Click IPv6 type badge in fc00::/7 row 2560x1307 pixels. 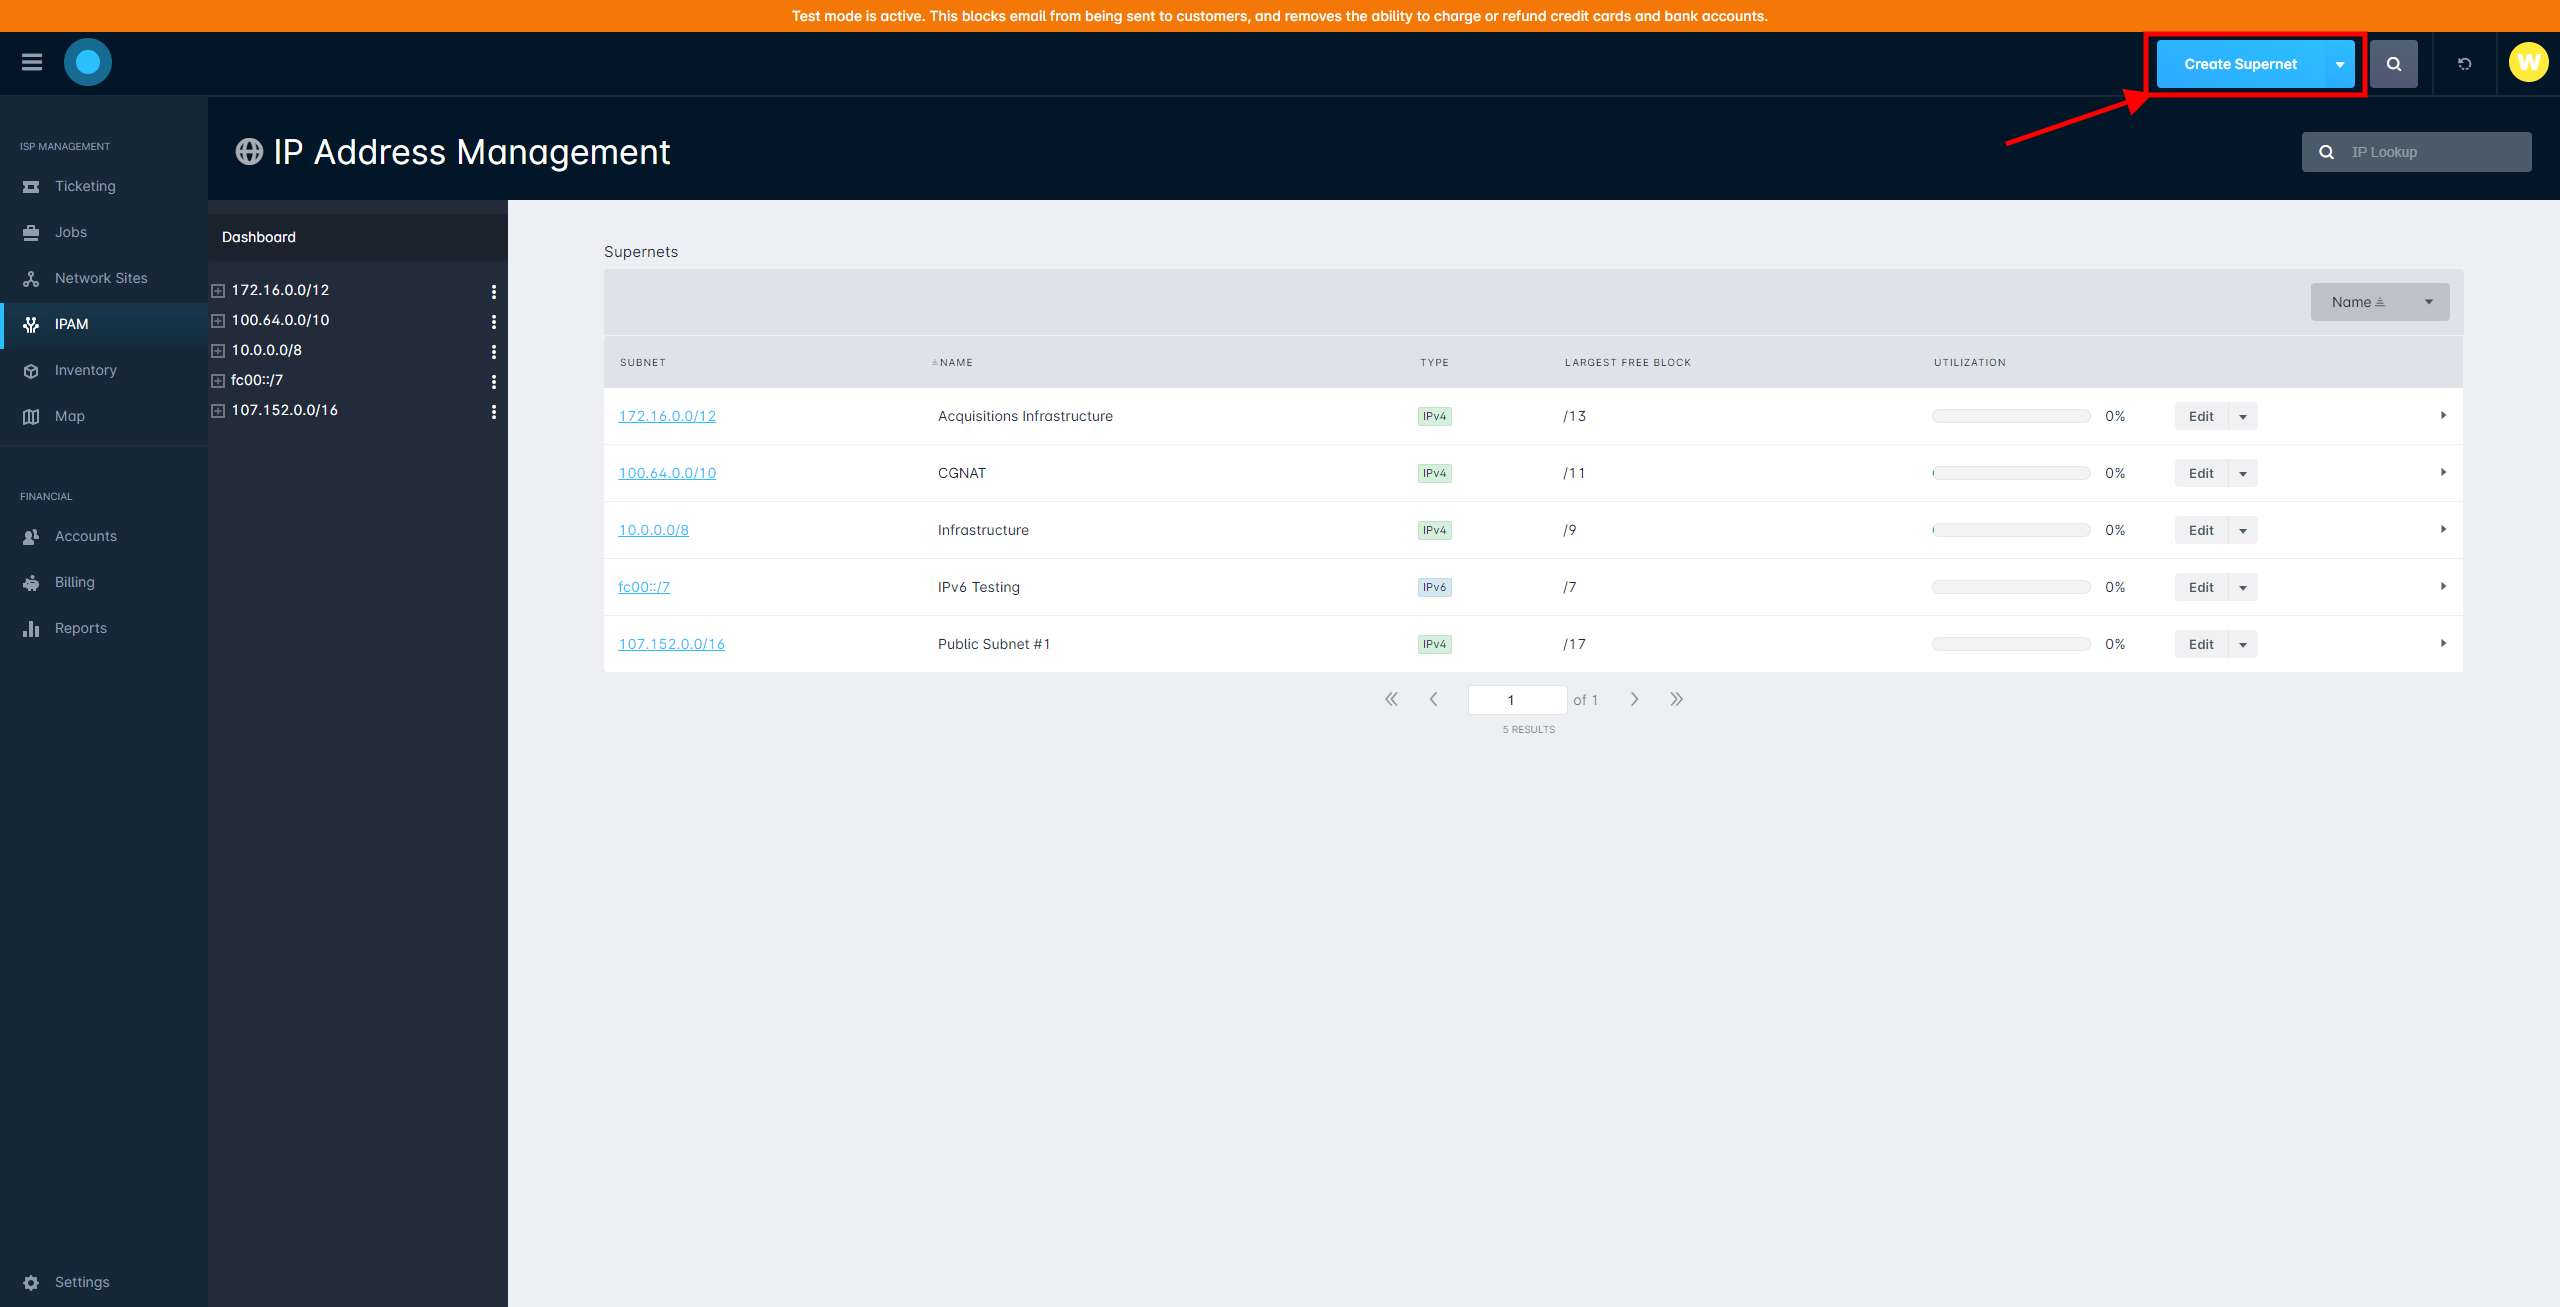(1434, 587)
